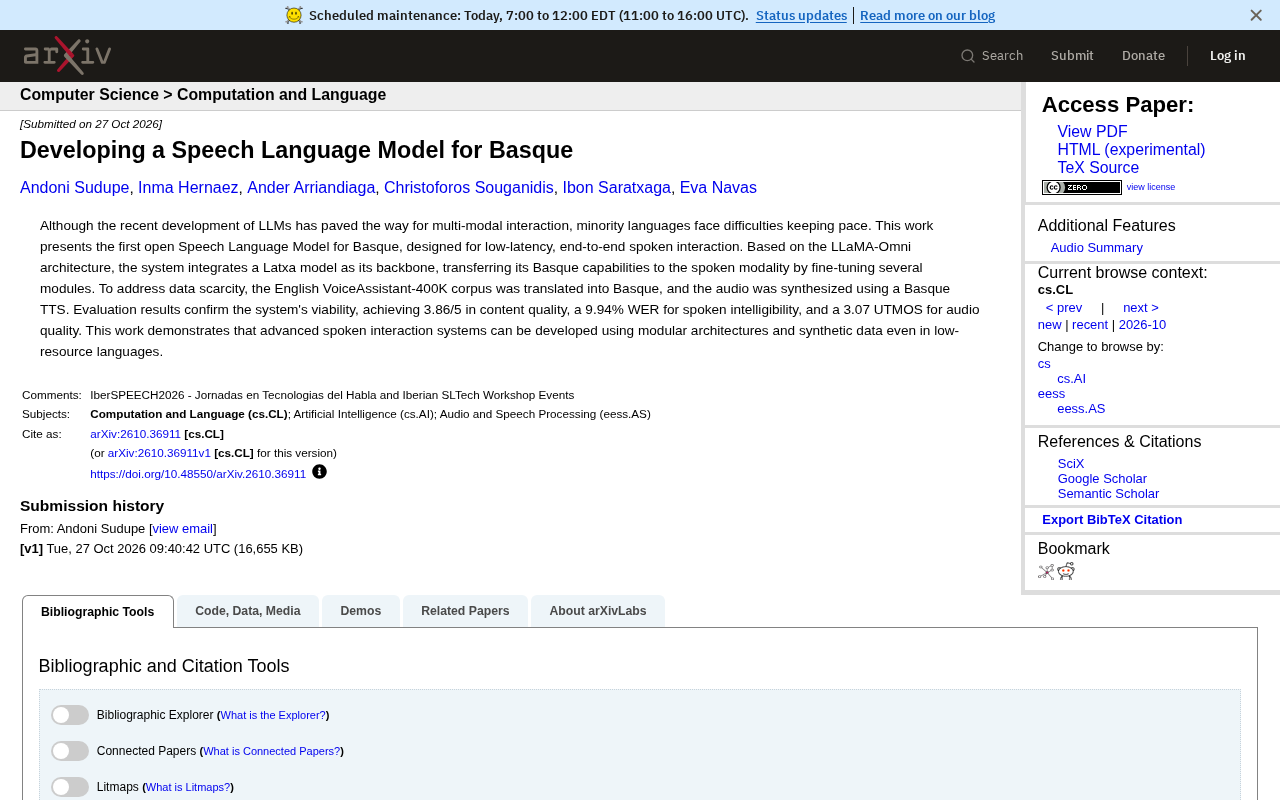Go to previous paper with prev link
This screenshot has height=800, width=1280.
click(1064, 308)
